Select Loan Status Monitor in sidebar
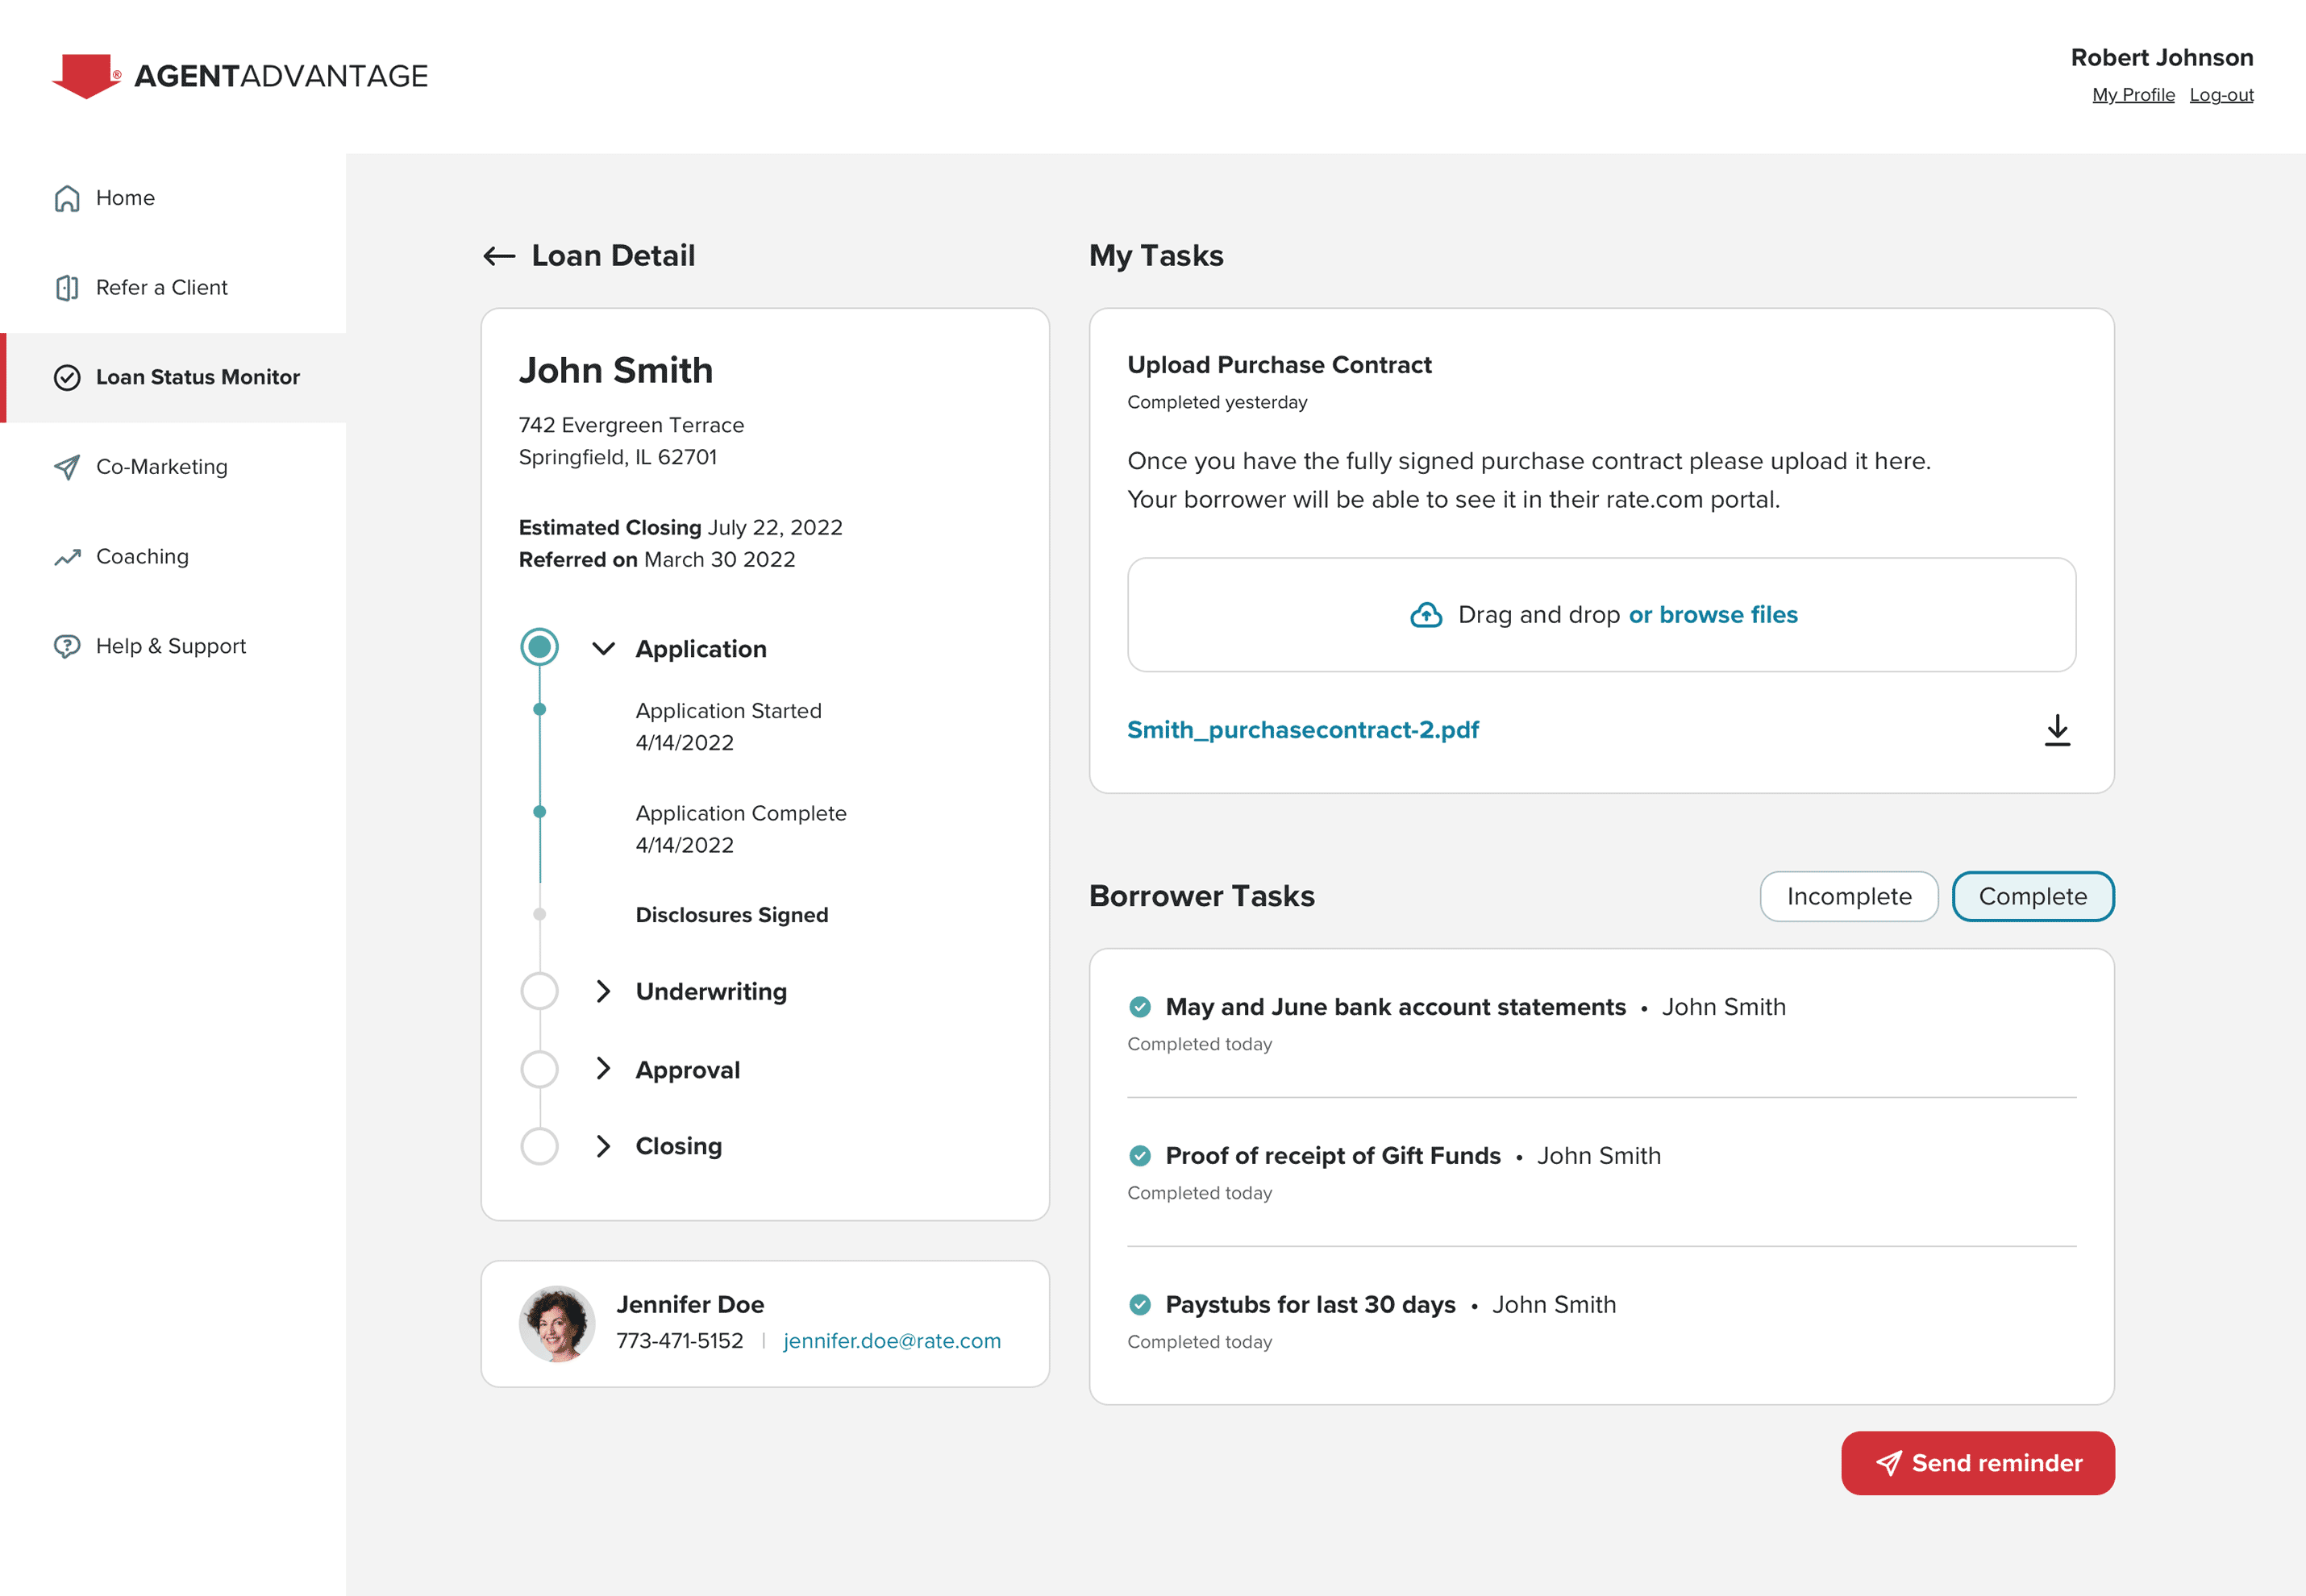This screenshot has width=2306, height=1596. coord(173,377)
